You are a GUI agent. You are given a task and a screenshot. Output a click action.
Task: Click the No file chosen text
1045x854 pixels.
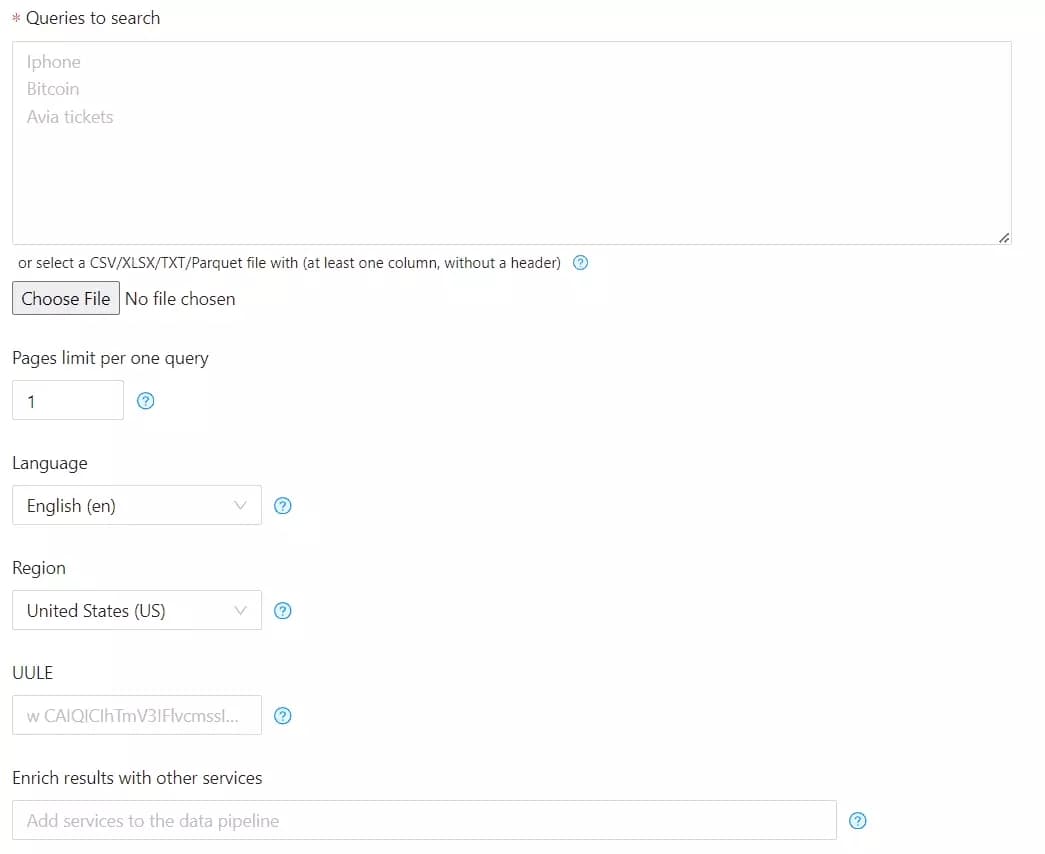point(181,298)
